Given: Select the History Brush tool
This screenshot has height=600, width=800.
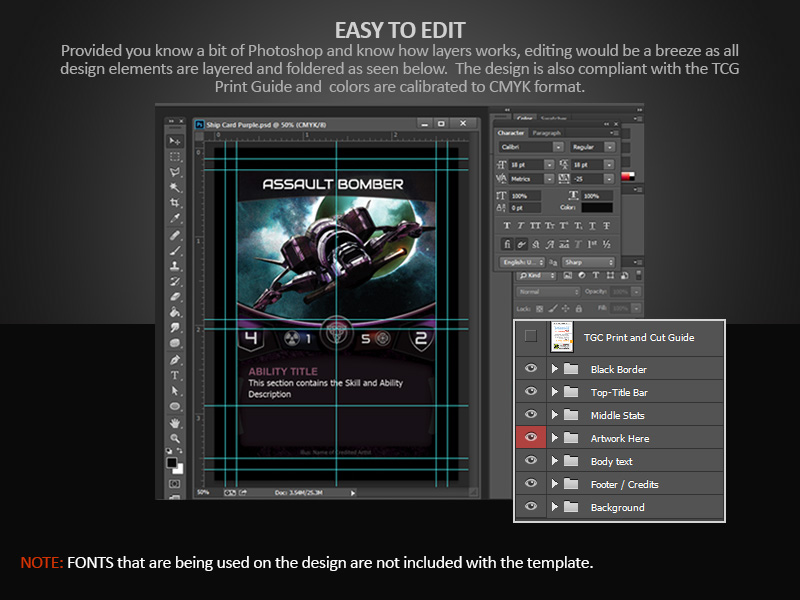Looking at the screenshot, I should coord(175,281).
